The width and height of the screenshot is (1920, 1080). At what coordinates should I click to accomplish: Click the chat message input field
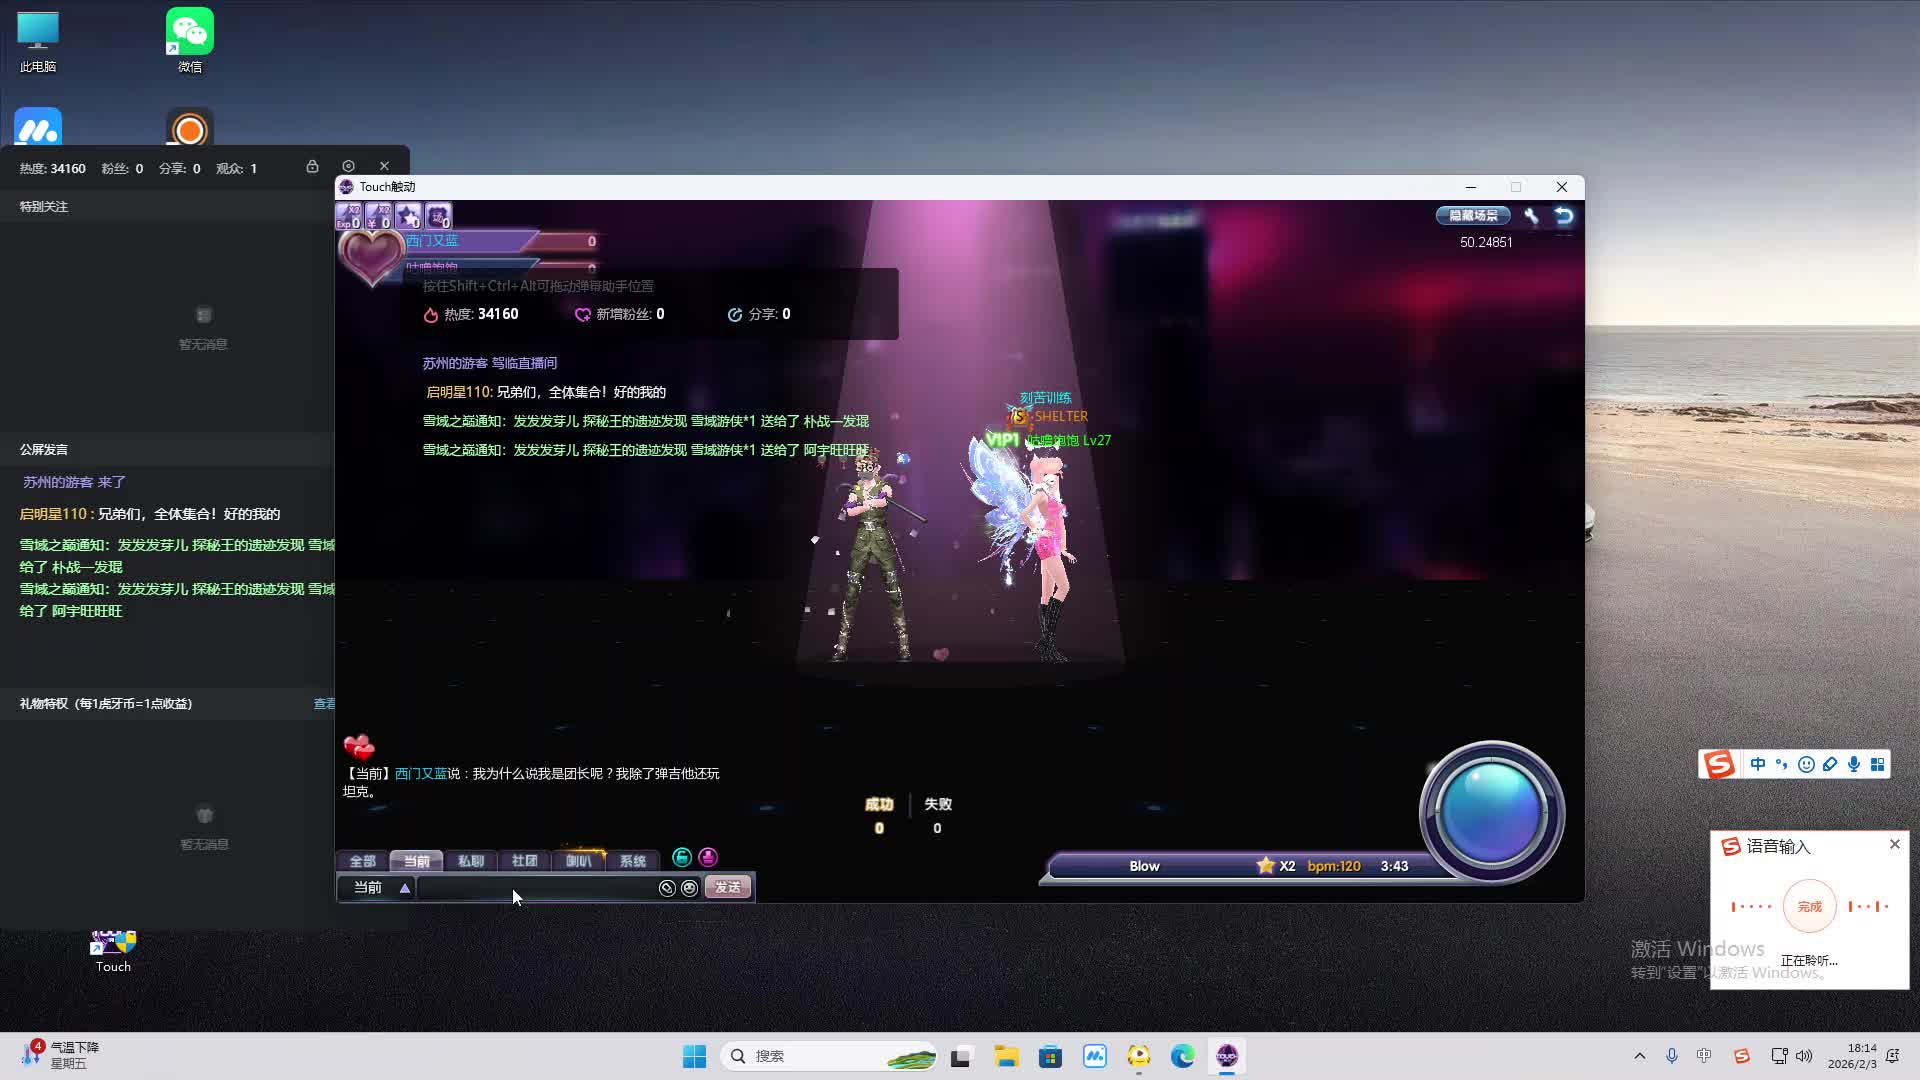click(535, 888)
